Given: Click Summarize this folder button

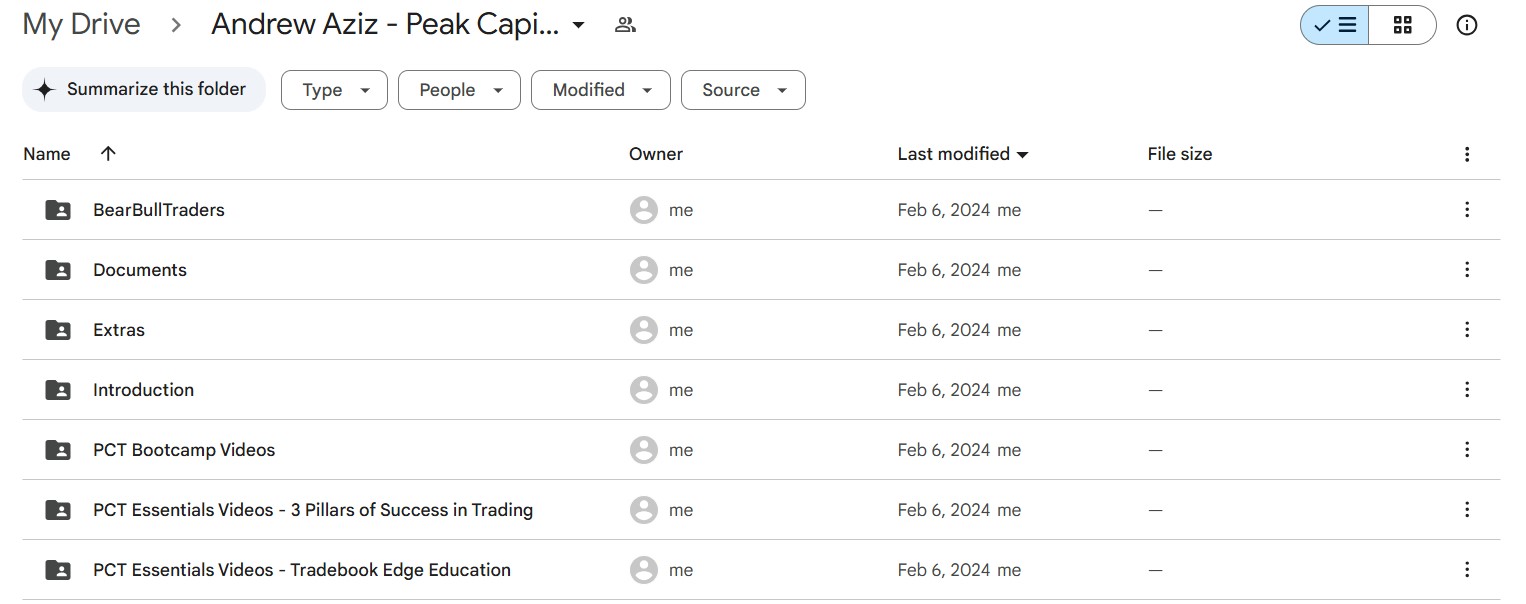Looking at the screenshot, I should (x=144, y=90).
